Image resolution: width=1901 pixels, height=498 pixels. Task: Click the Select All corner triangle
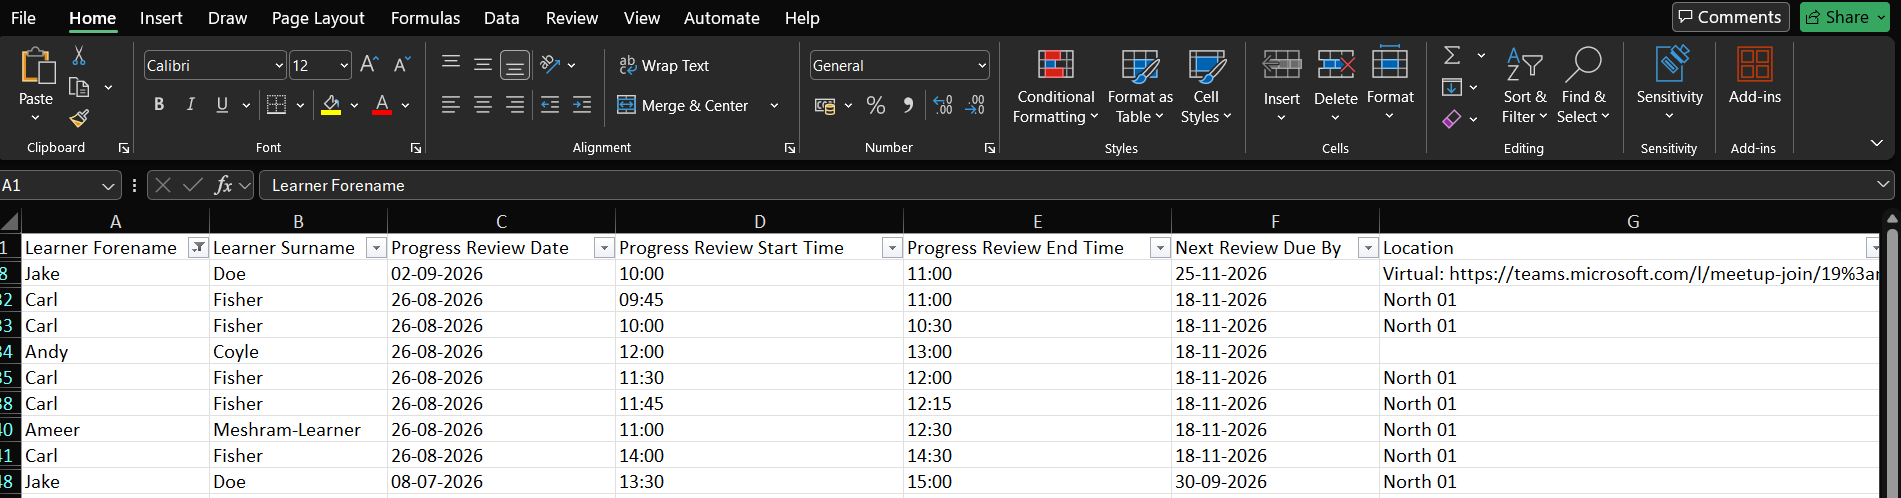10,221
